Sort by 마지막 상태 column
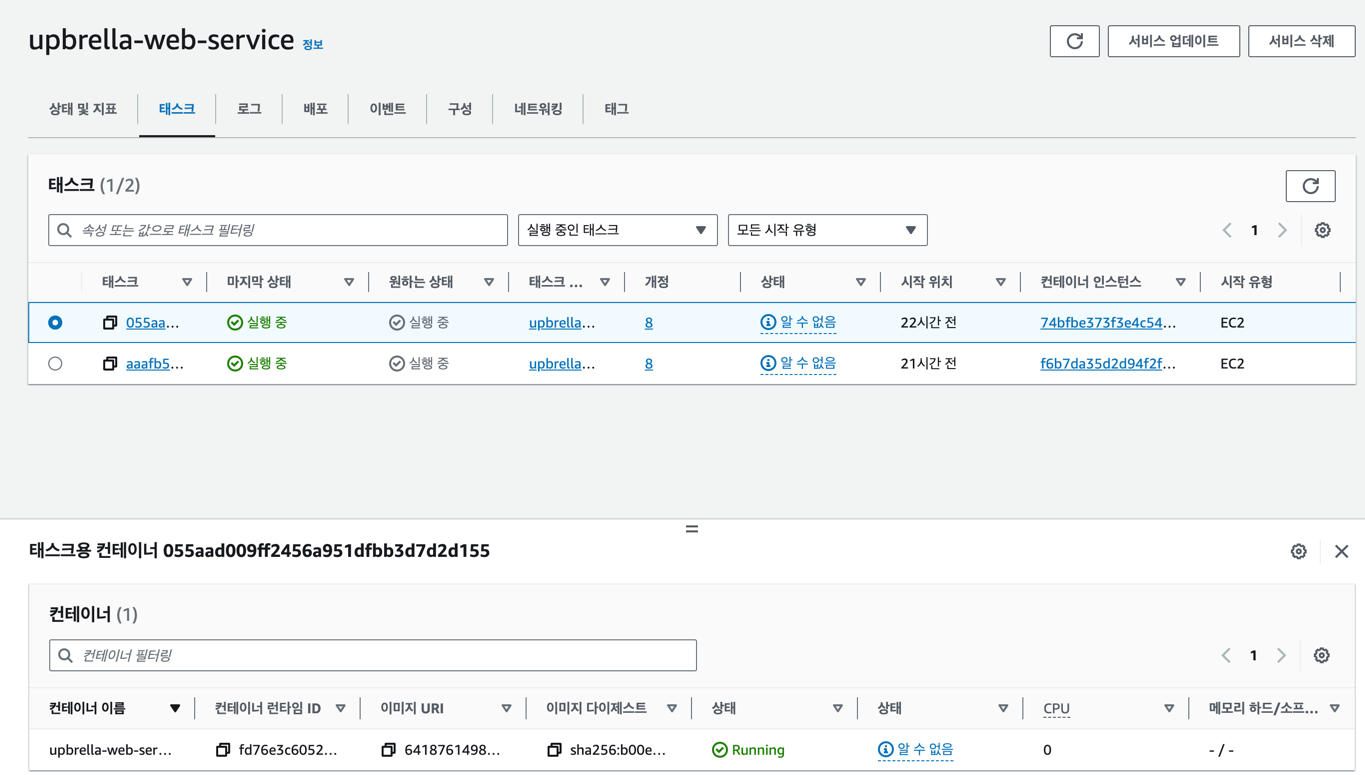This screenshot has height=775, width=1365. point(349,283)
